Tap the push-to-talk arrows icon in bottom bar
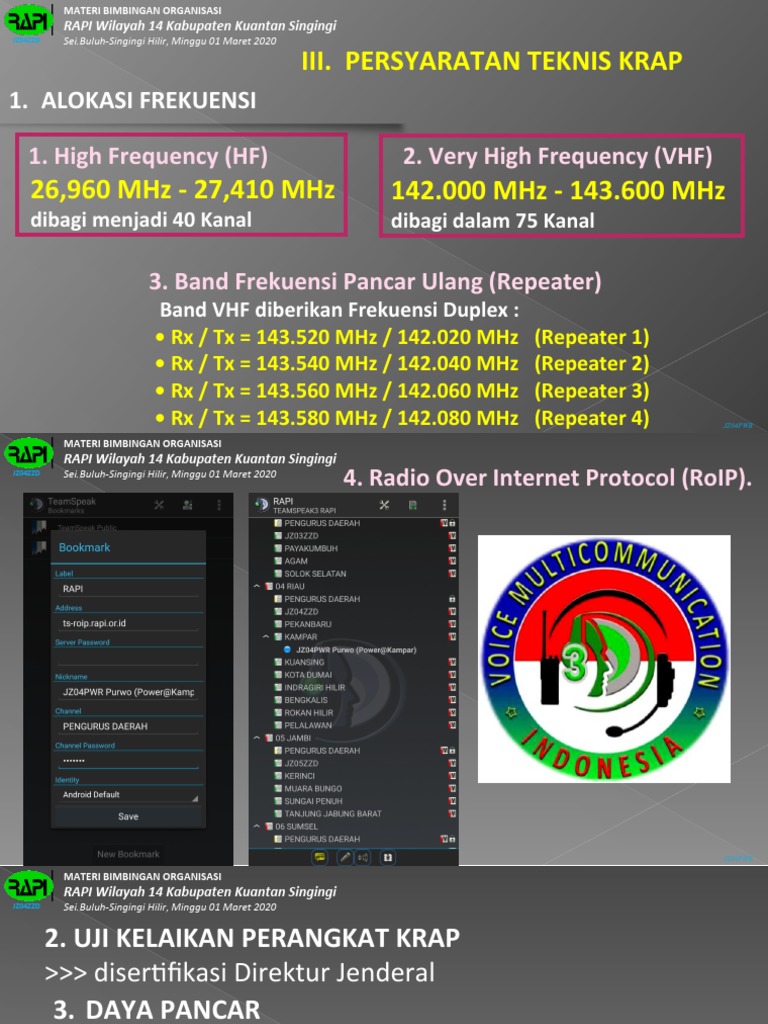Image resolution: width=768 pixels, height=1024 pixels. [x=387, y=857]
